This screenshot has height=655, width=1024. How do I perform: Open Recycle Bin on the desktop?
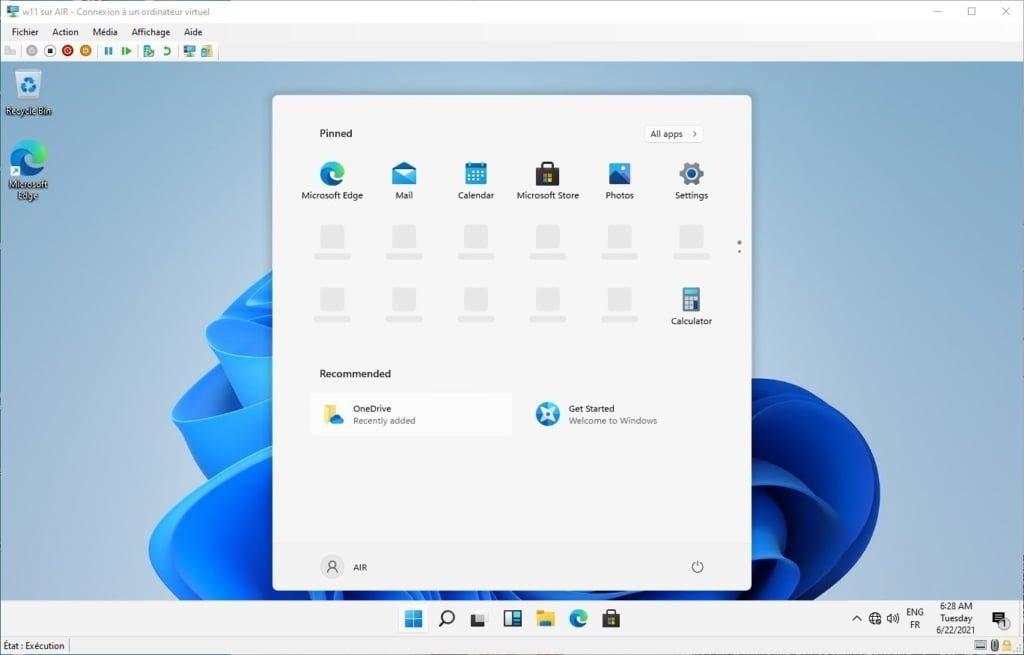[x=28, y=93]
